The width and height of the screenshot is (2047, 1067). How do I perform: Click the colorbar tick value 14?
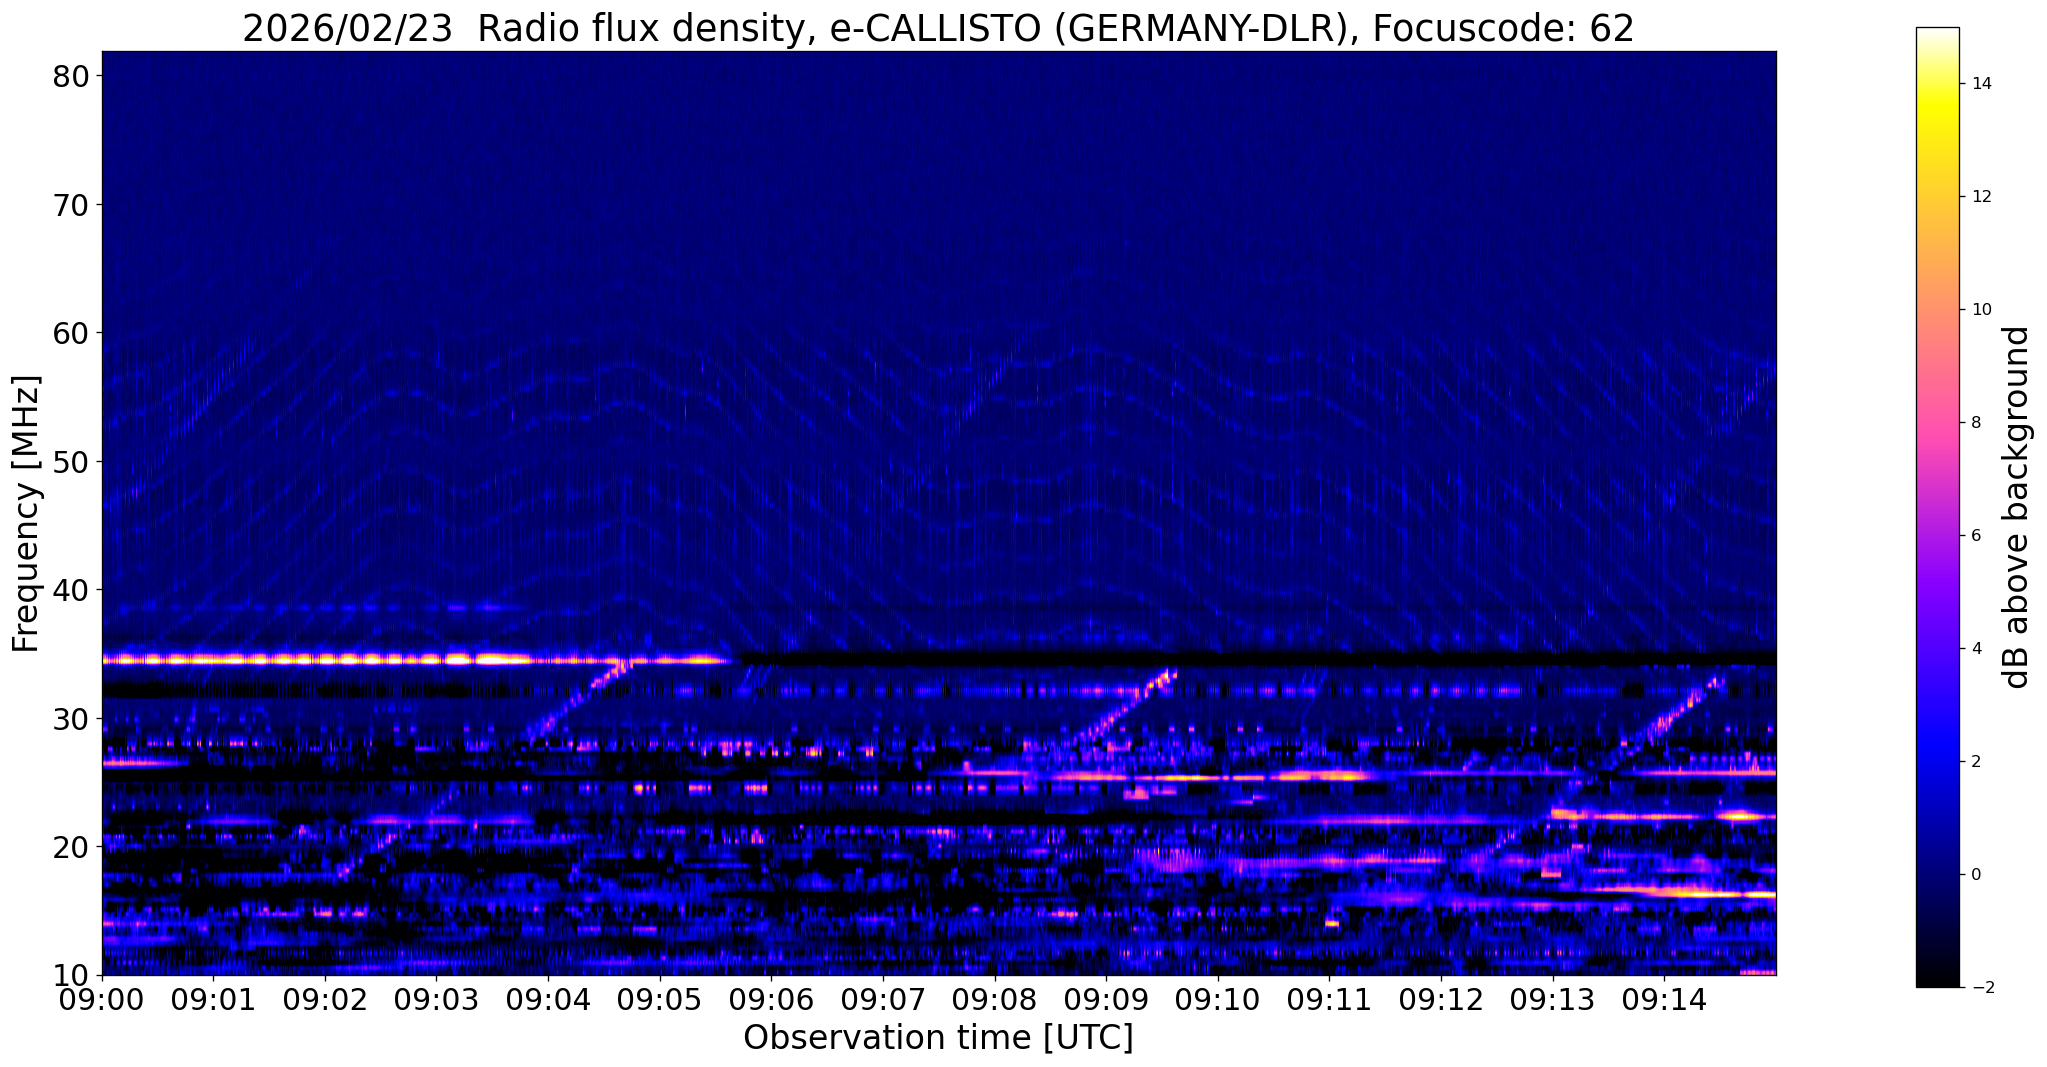[1981, 84]
